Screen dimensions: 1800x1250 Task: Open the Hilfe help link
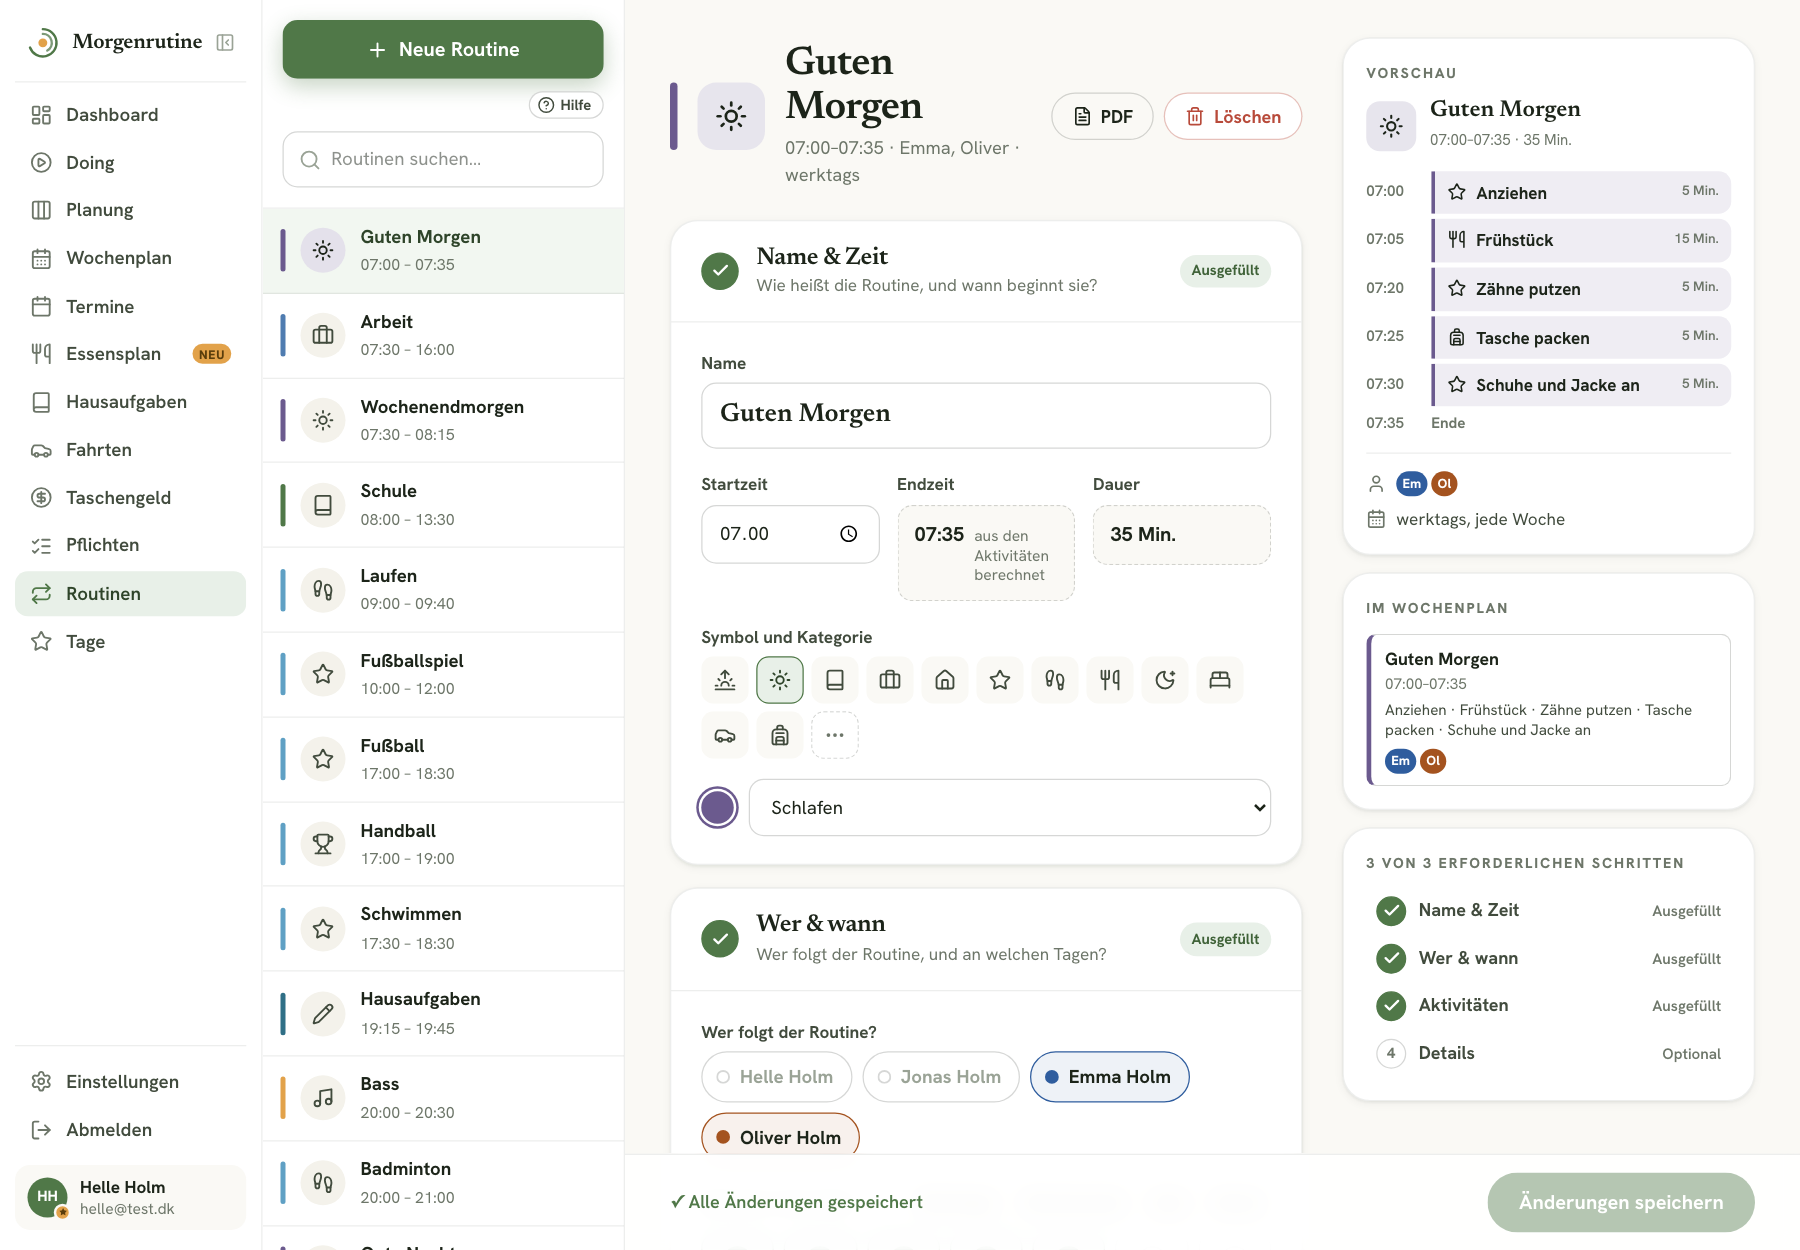coord(565,105)
